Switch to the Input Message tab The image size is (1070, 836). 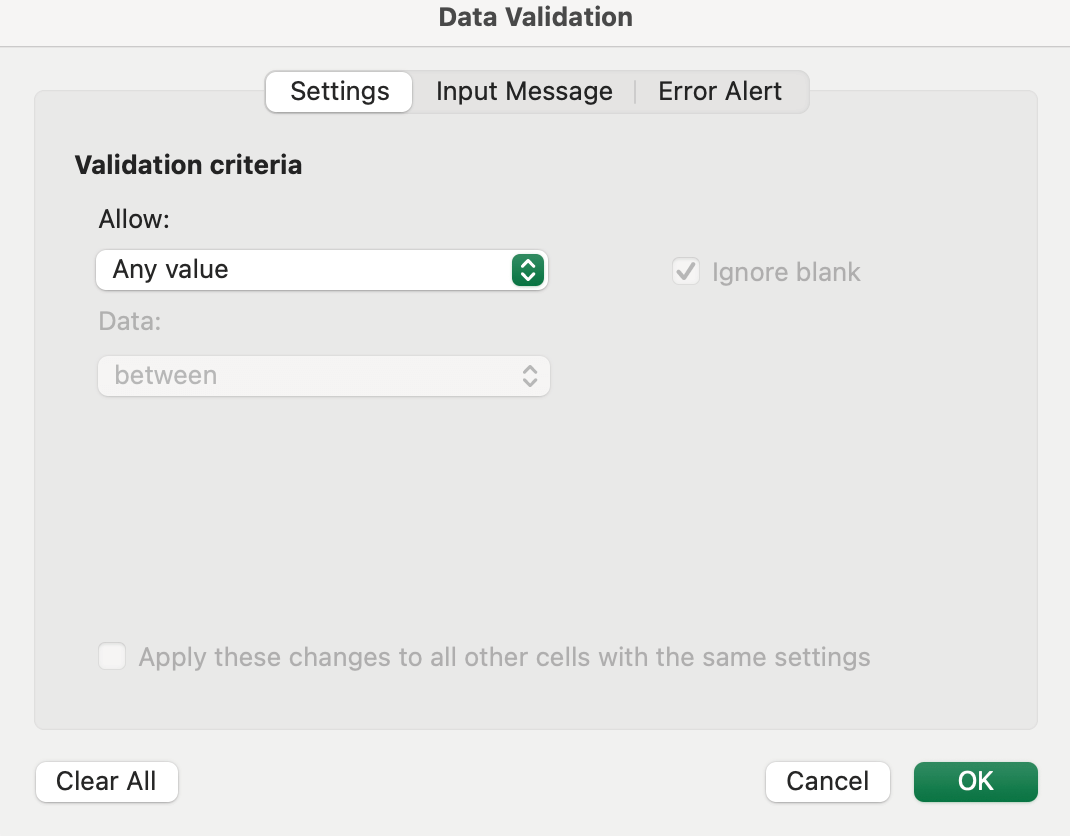click(x=524, y=91)
